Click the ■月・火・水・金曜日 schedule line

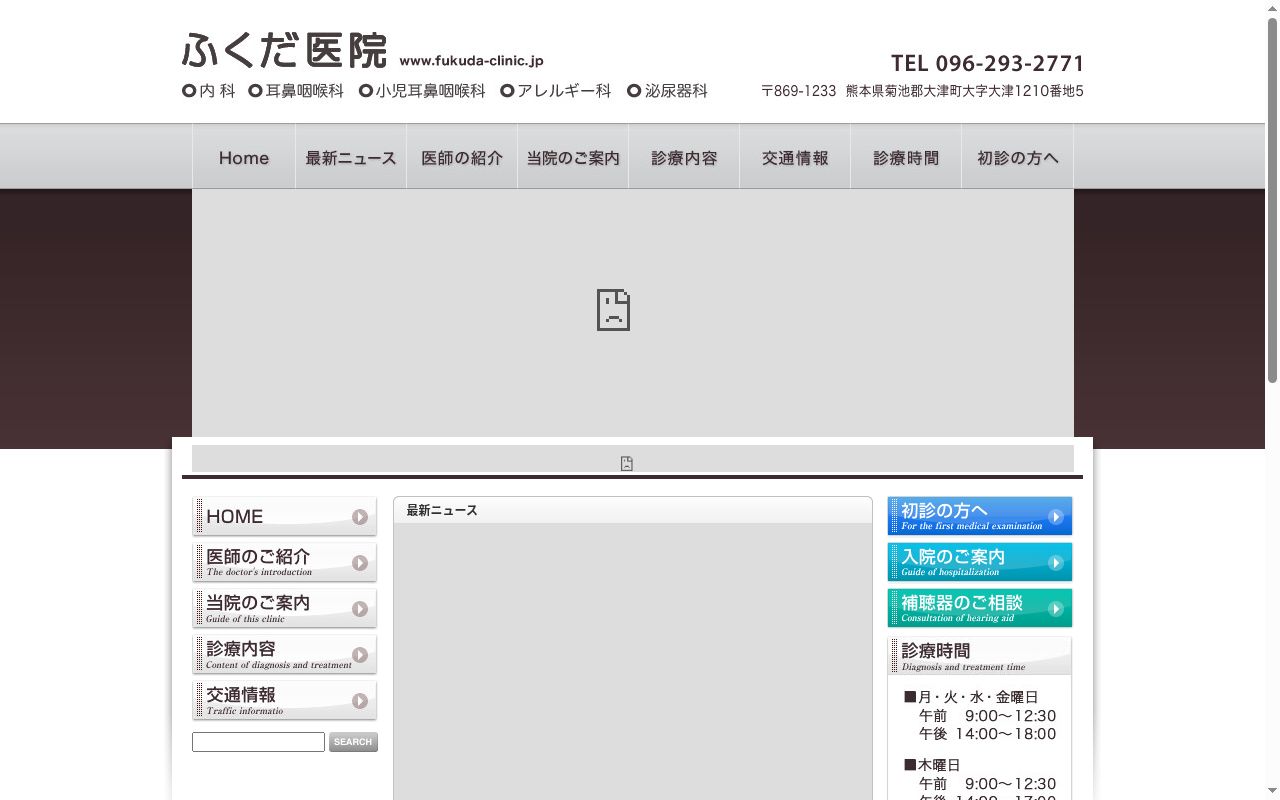coord(971,697)
